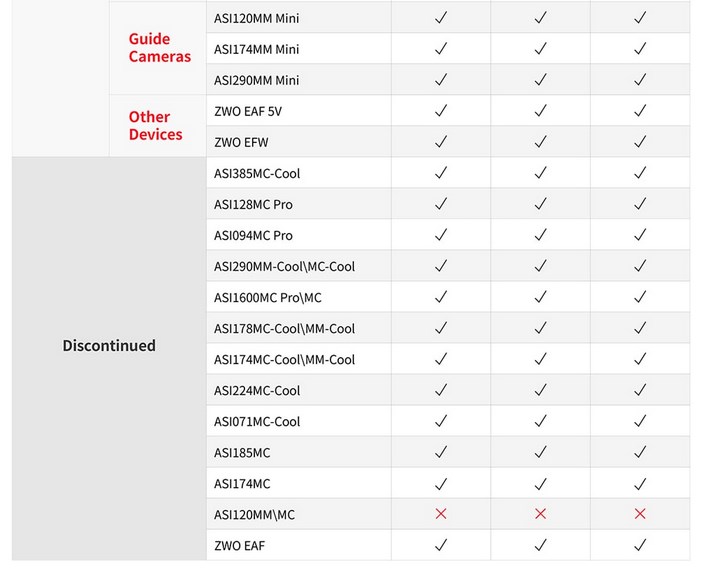The image size is (703, 569).
Task: Click the ASI174MC model name
Action: pos(242,483)
